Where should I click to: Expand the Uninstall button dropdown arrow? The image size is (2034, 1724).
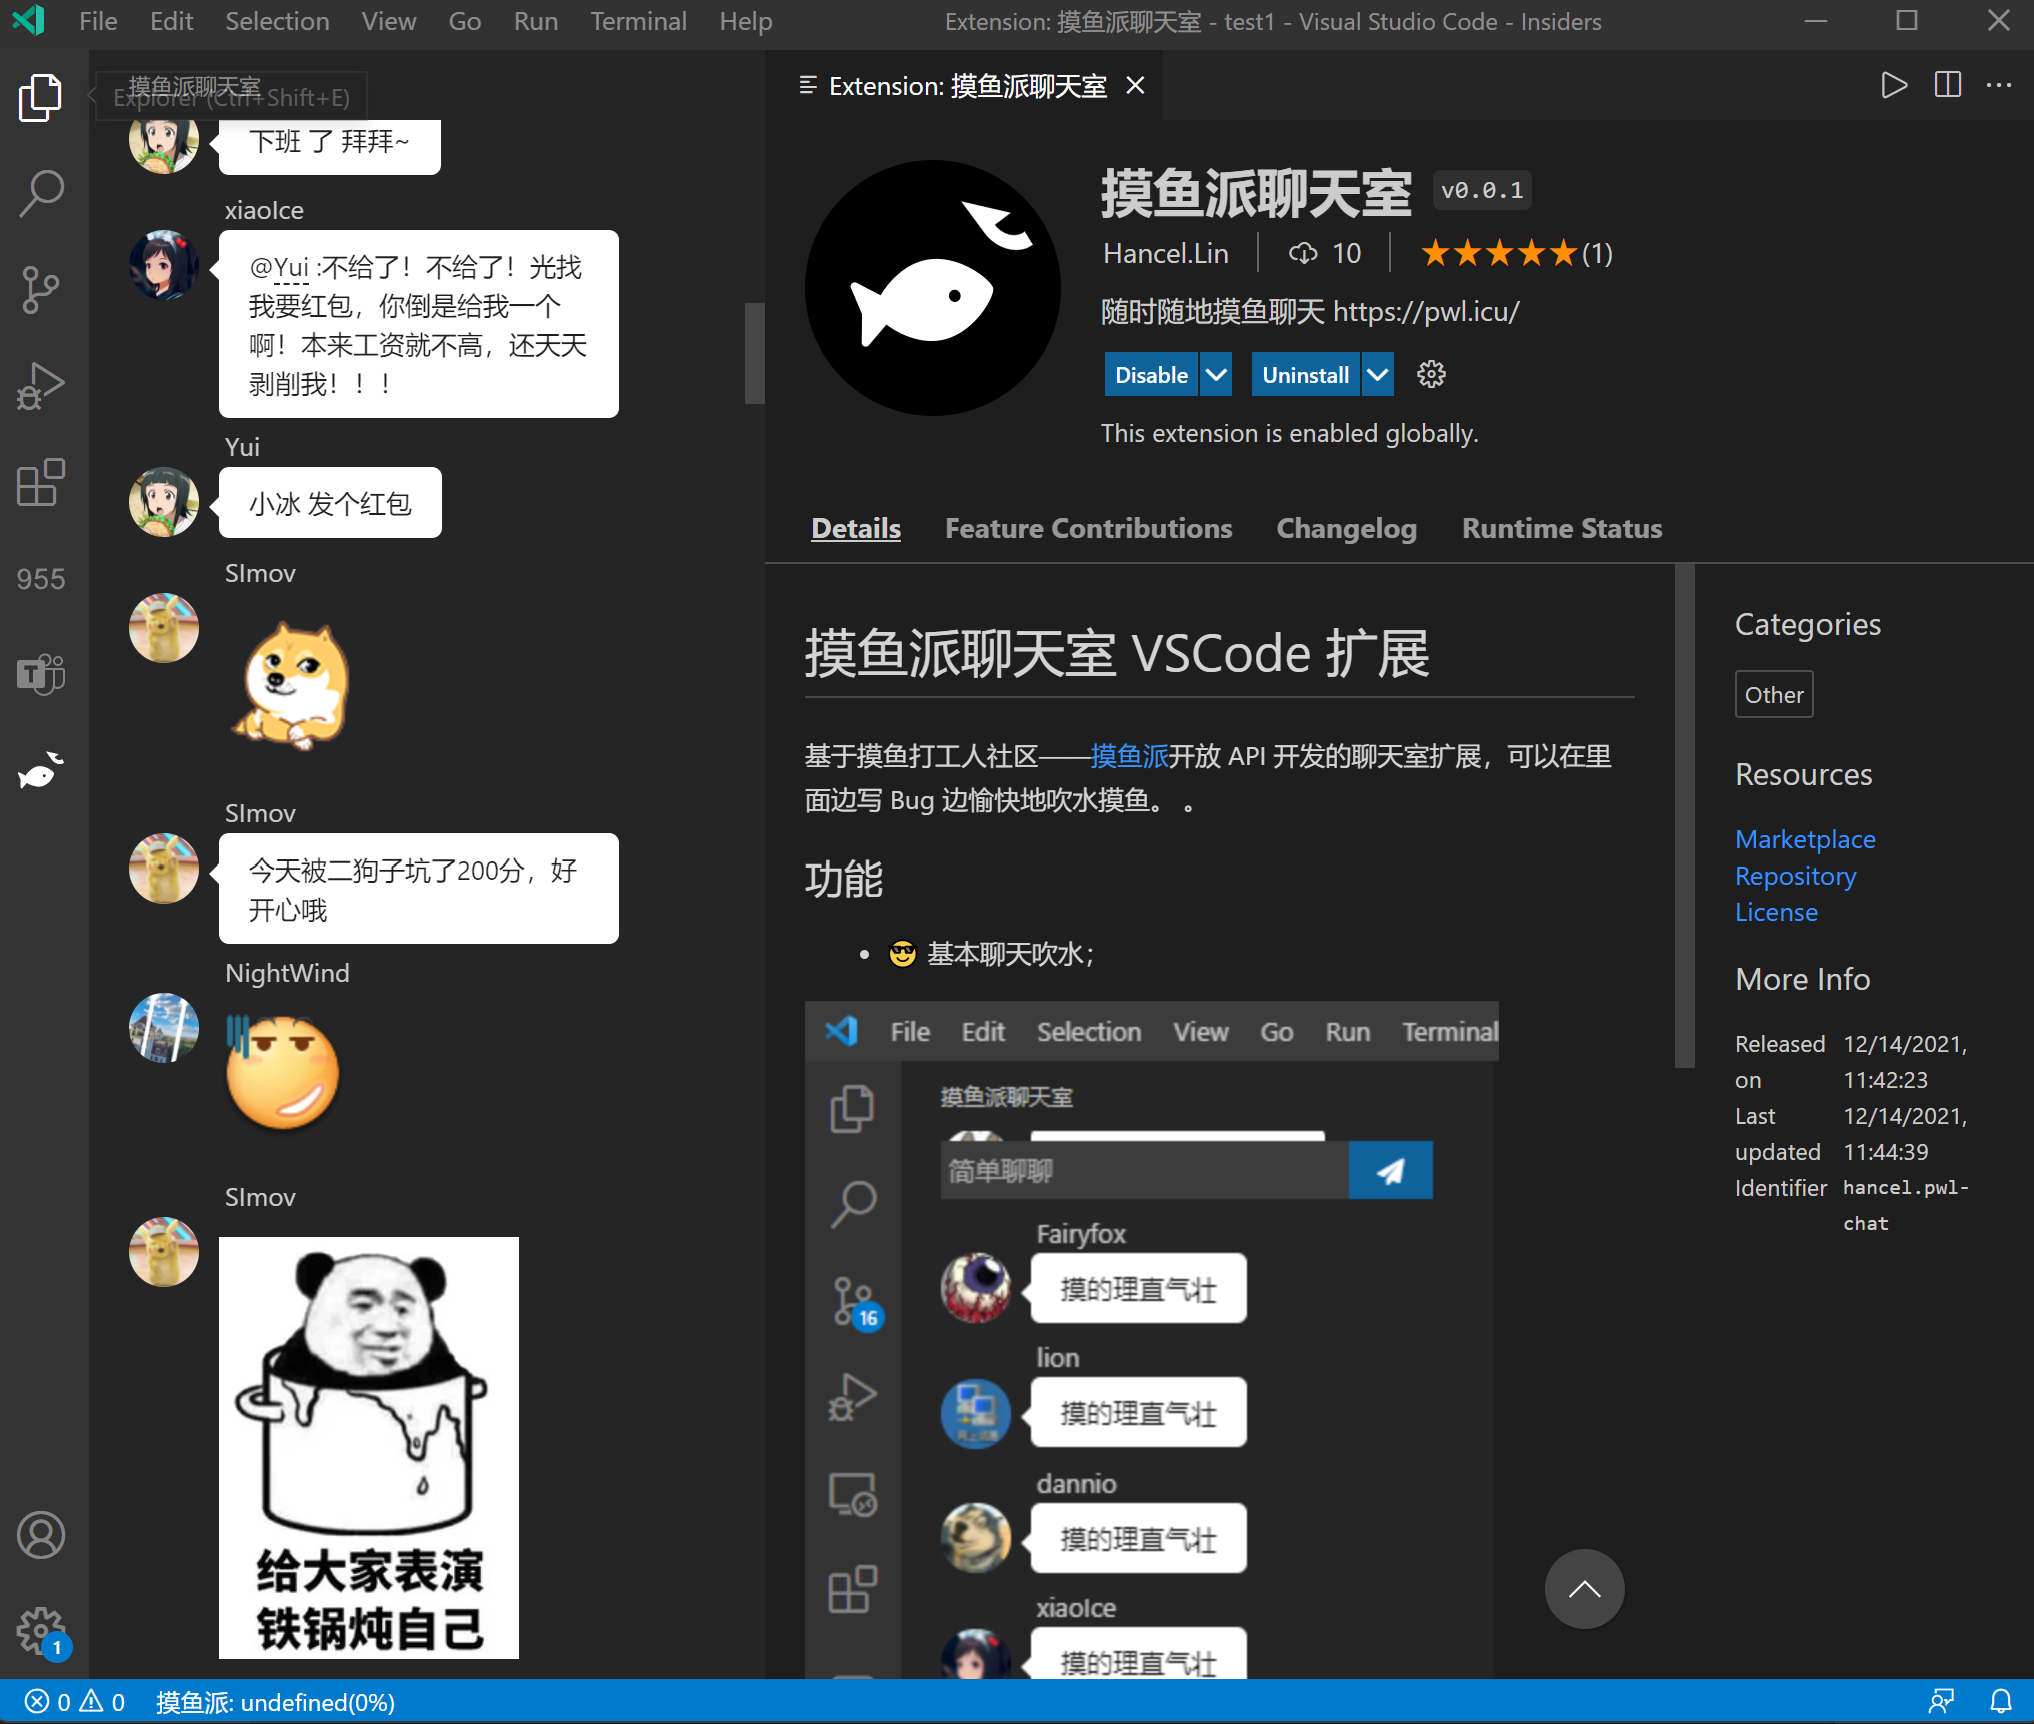(1378, 375)
